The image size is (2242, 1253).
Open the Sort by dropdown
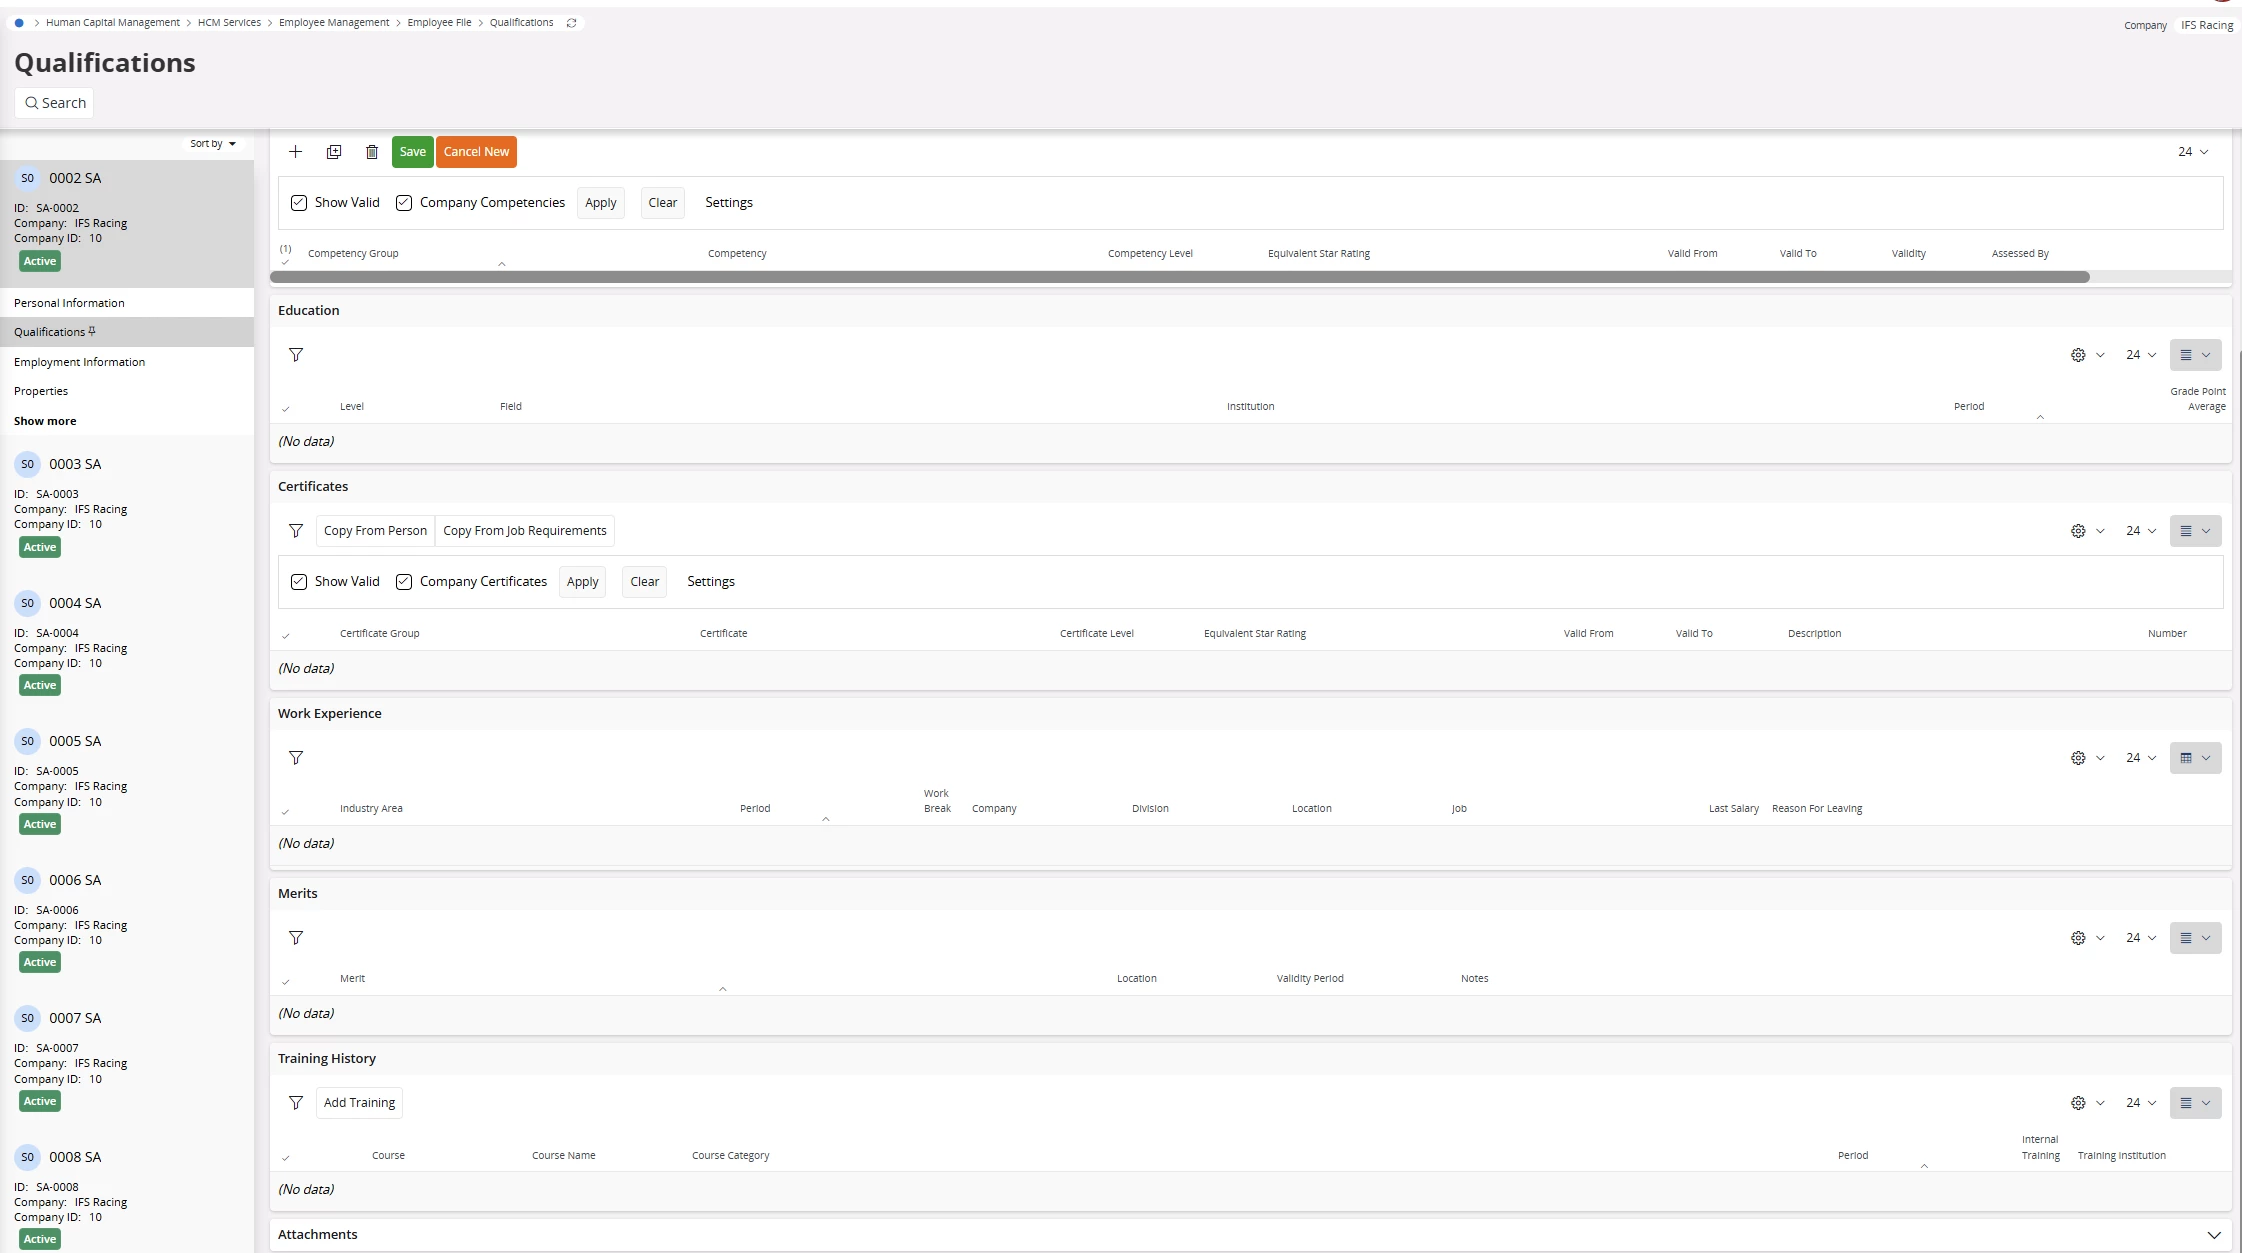[213, 144]
